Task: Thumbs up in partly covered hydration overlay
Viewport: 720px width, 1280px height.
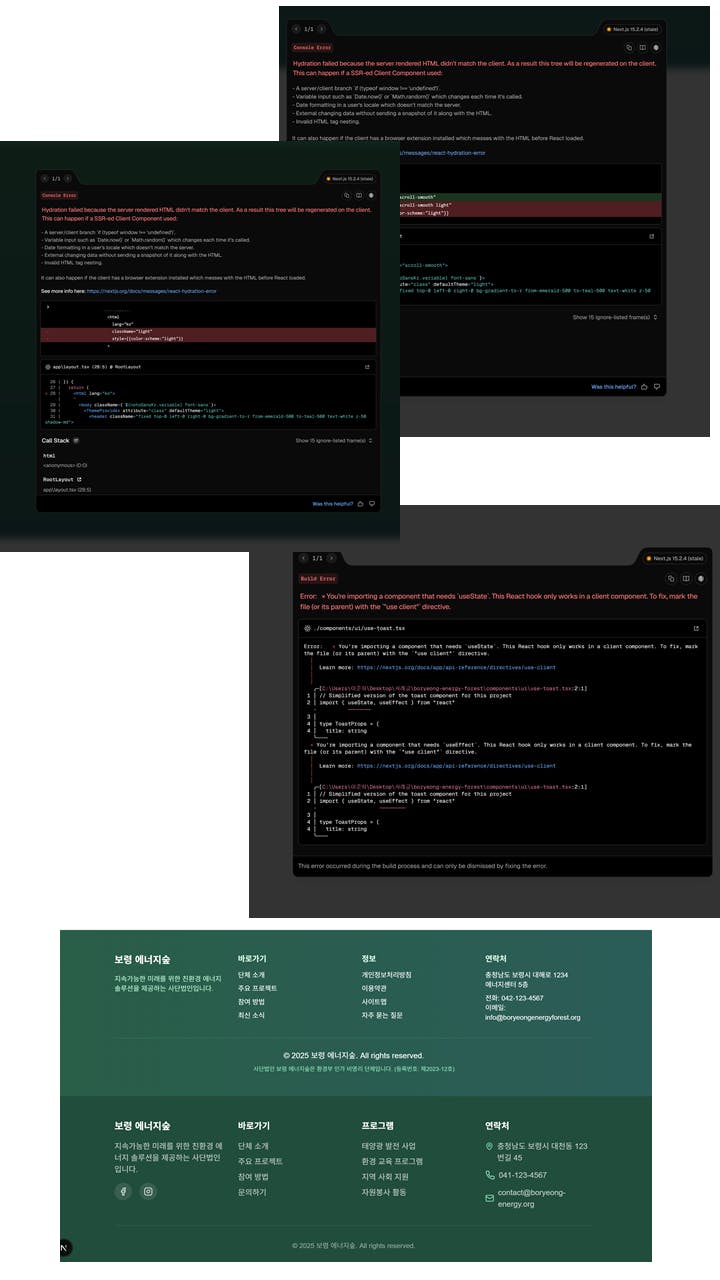Action: point(645,386)
